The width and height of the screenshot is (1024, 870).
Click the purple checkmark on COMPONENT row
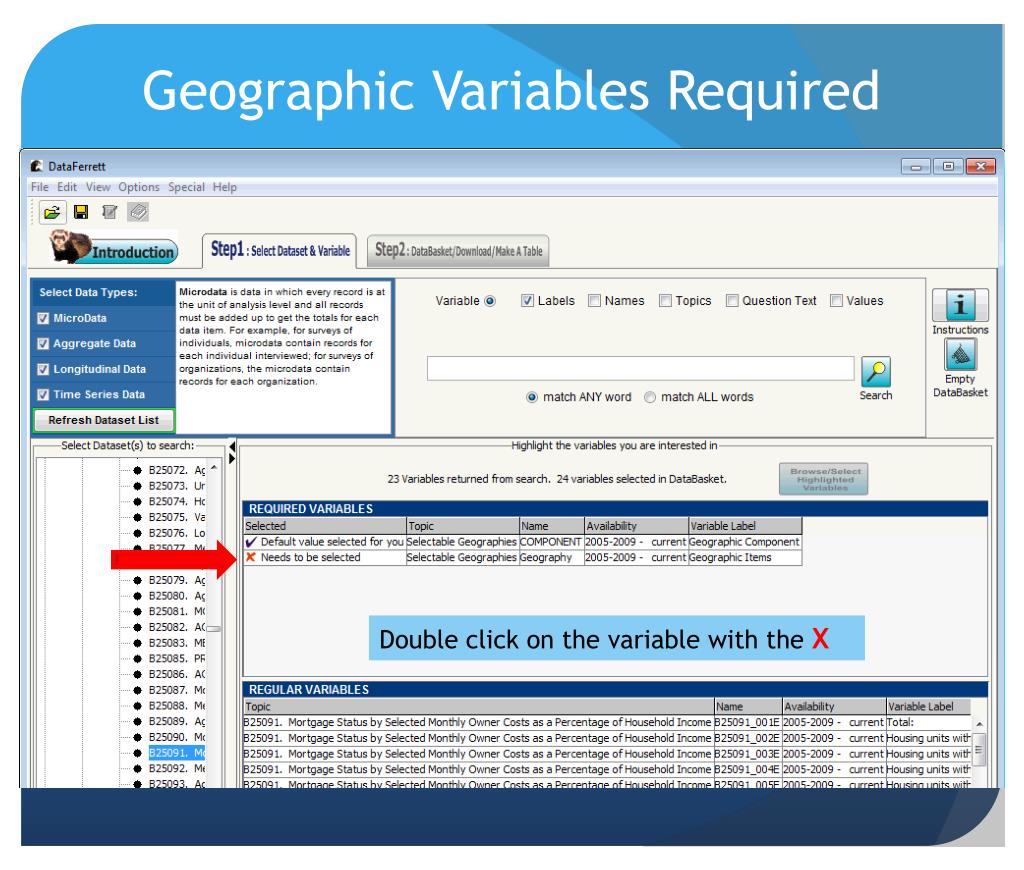click(251, 542)
